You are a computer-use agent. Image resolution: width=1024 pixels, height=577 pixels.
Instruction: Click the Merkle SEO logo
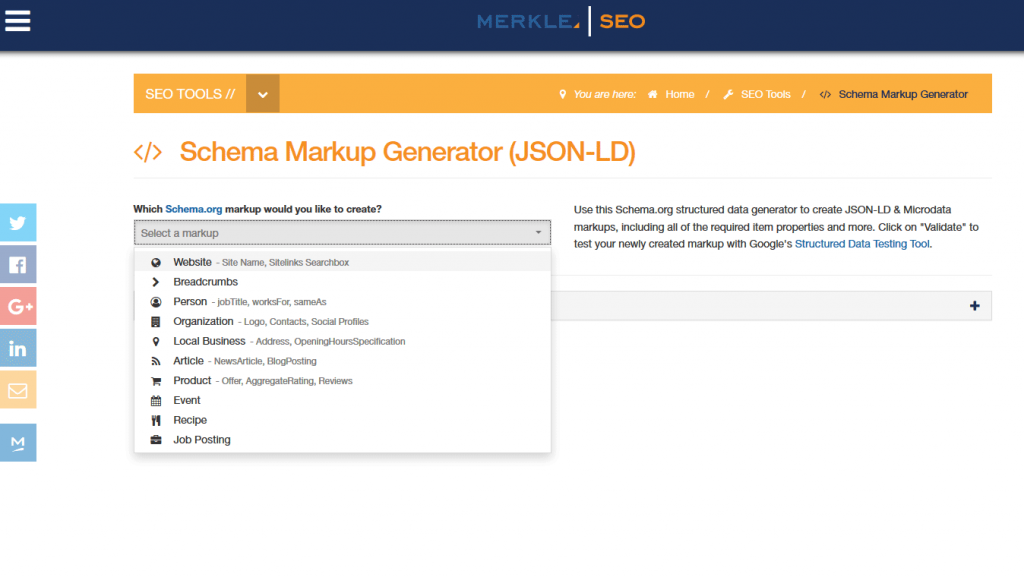pos(561,22)
